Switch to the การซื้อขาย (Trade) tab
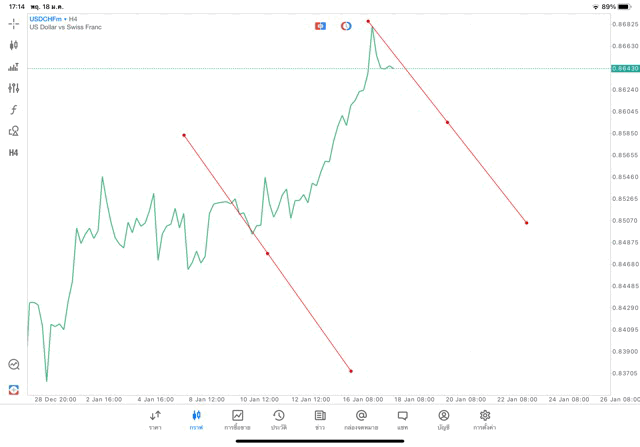This screenshot has width=640, height=447. coord(237,420)
